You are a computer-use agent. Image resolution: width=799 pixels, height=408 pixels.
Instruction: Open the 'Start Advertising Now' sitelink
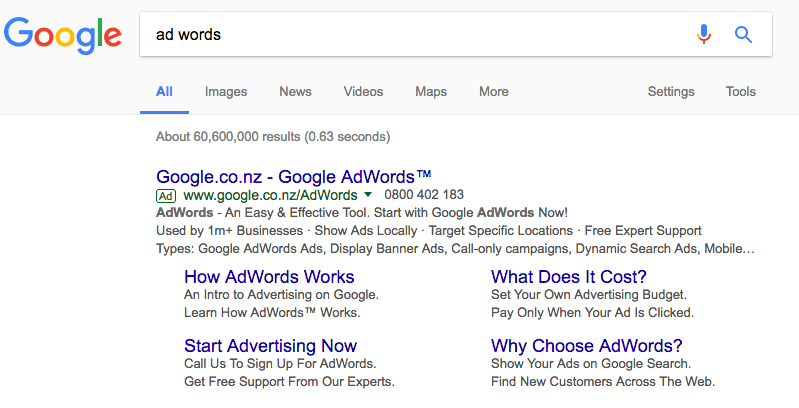[x=271, y=346]
